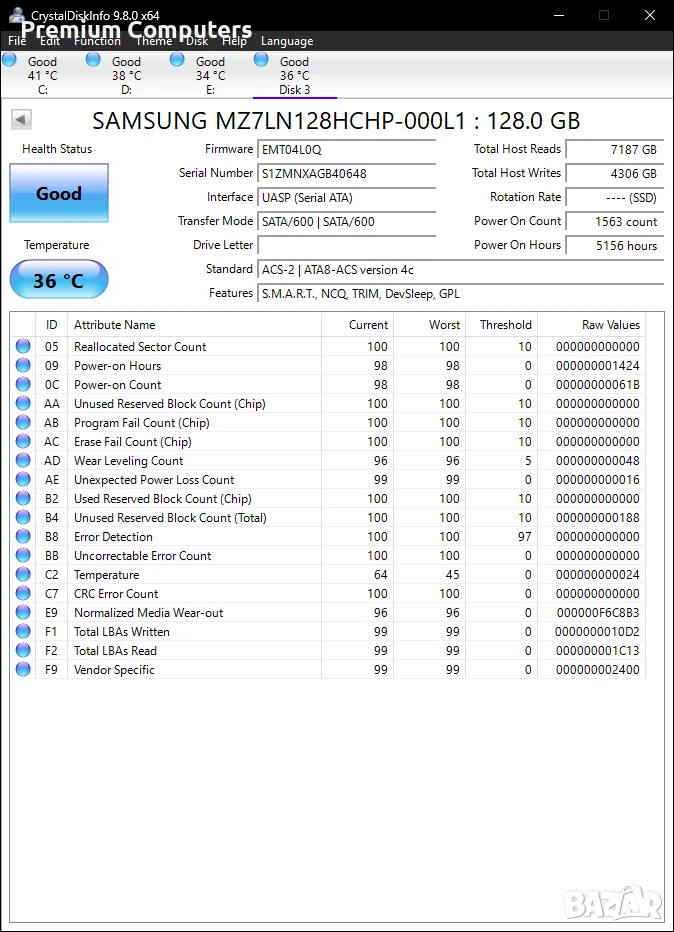Click the status icon for Power-on Hours
The height and width of the screenshot is (932, 674).
pos(23,365)
